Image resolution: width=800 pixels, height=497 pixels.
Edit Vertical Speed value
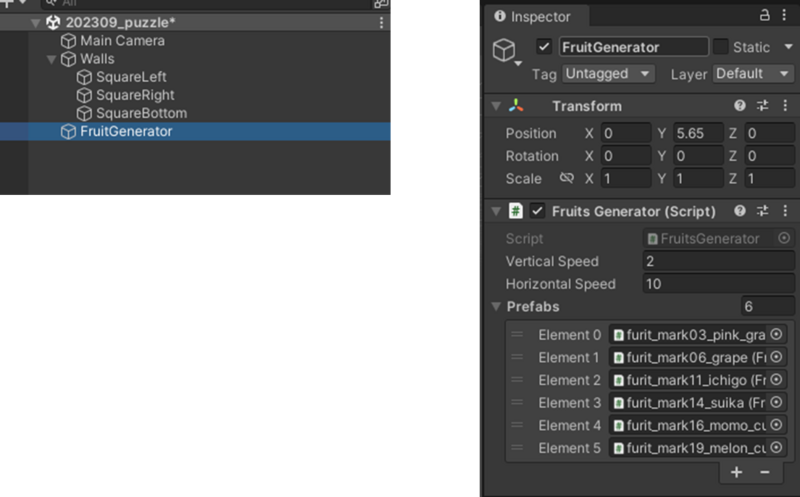coord(718,261)
